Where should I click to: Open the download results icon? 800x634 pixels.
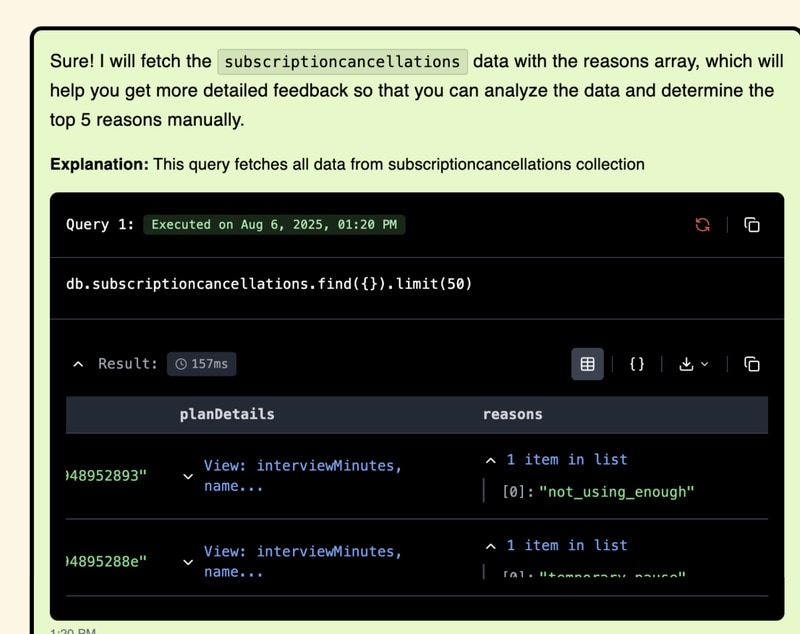pyautogui.click(x=689, y=364)
